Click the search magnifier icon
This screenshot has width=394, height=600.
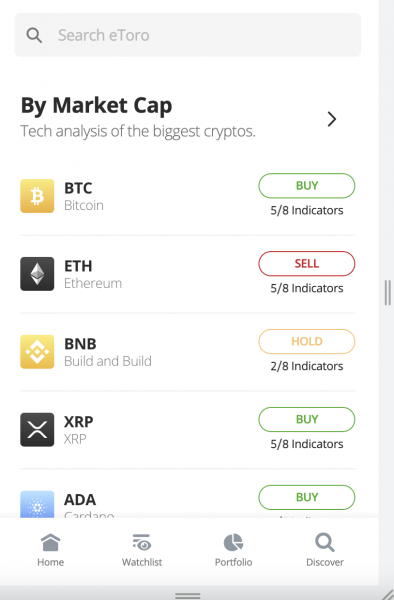[x=34, y=35]
